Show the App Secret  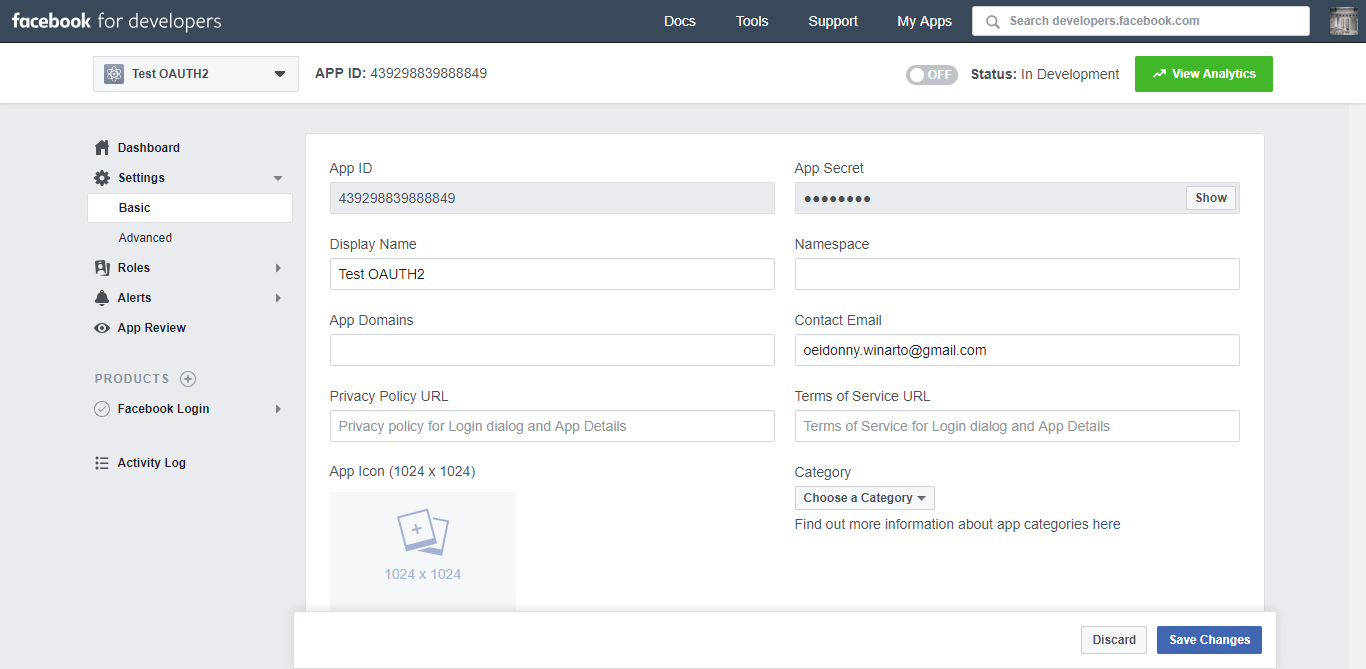pos(1211,198)
